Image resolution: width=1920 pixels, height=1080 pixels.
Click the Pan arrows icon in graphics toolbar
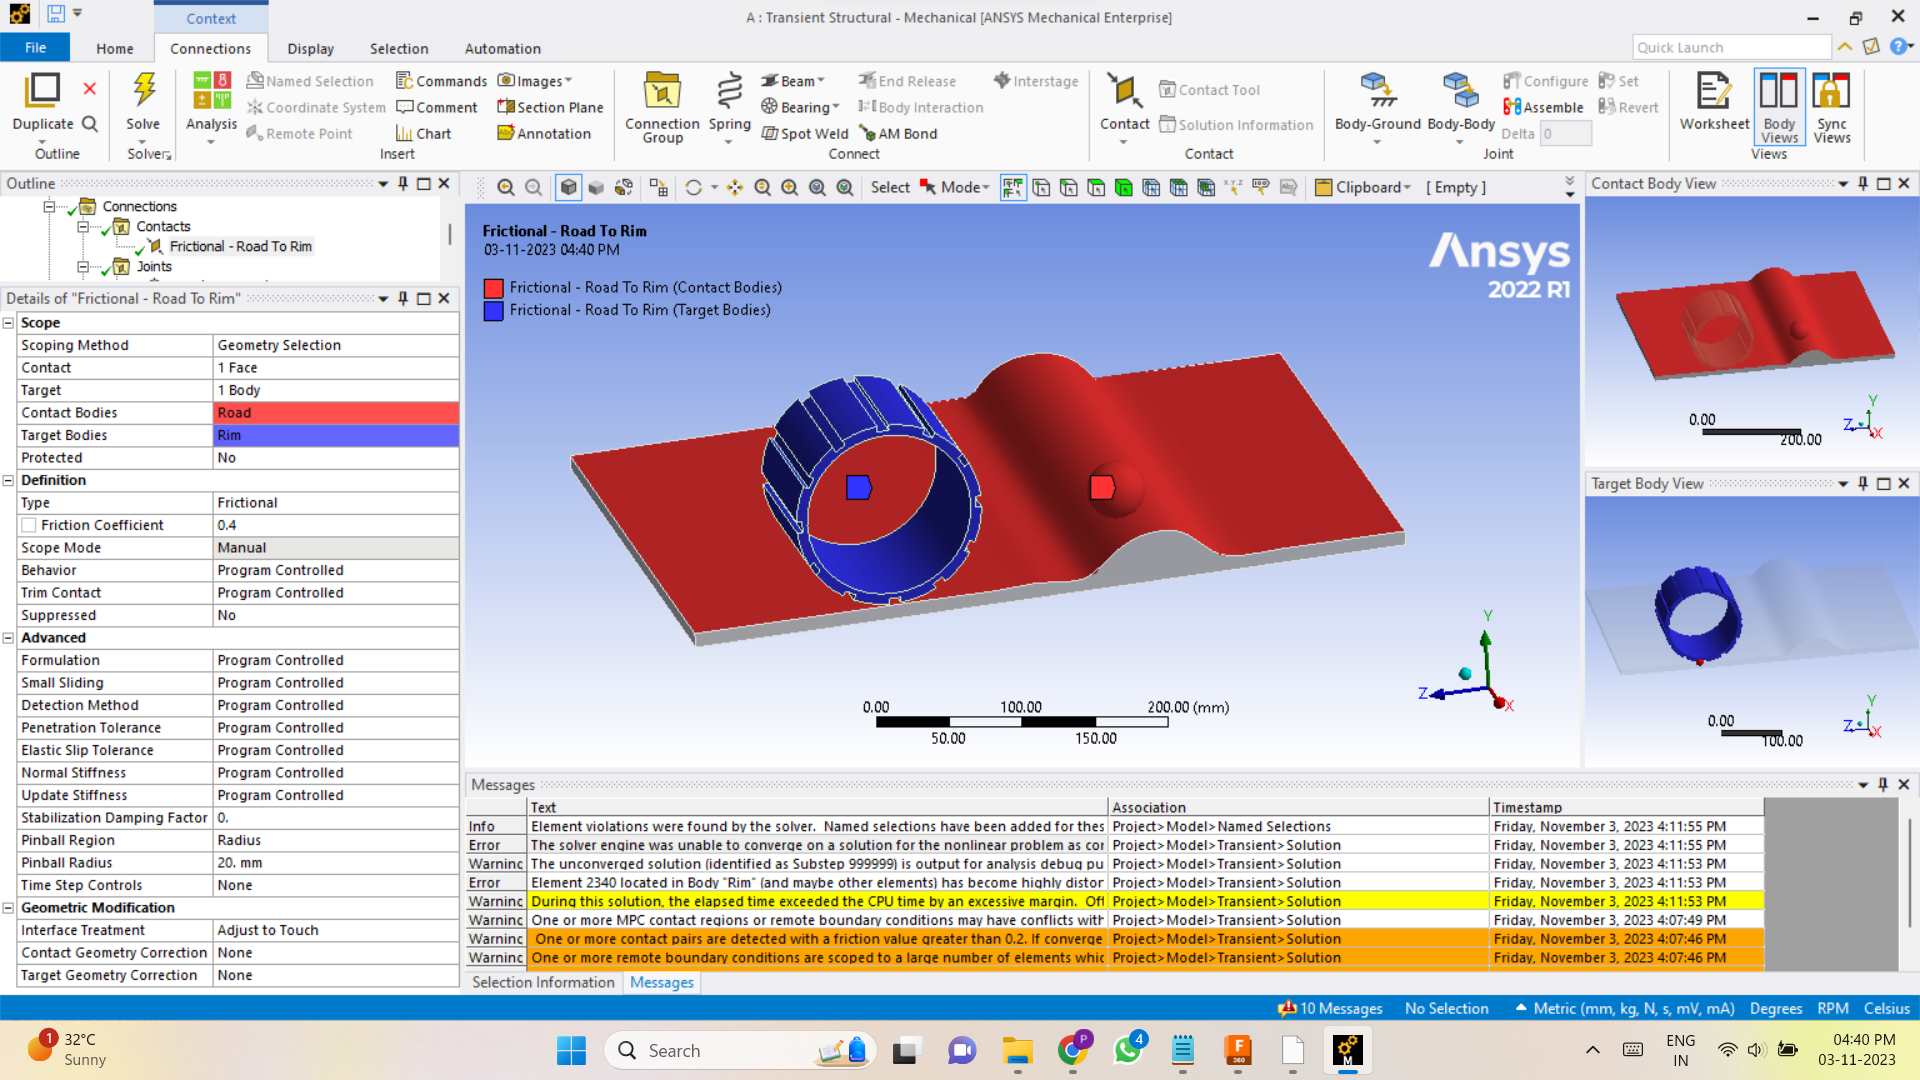[x=735, y=188]
